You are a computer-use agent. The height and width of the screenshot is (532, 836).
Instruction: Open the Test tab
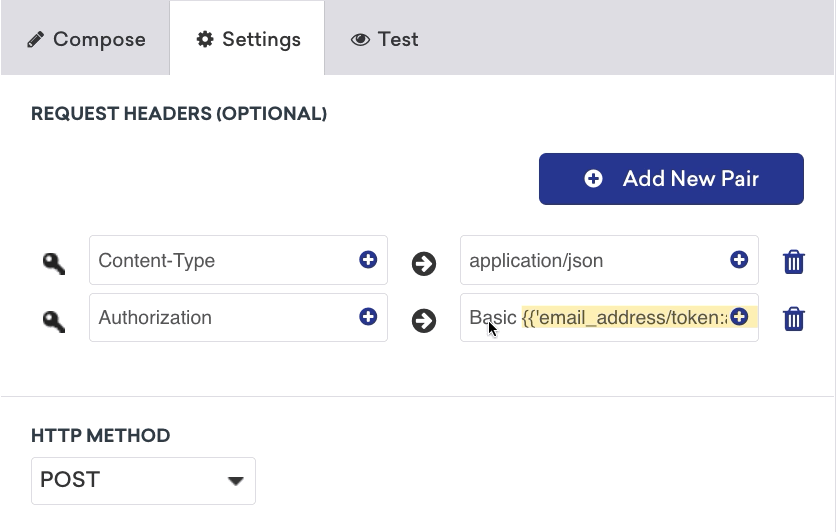[x=385, y=40]
